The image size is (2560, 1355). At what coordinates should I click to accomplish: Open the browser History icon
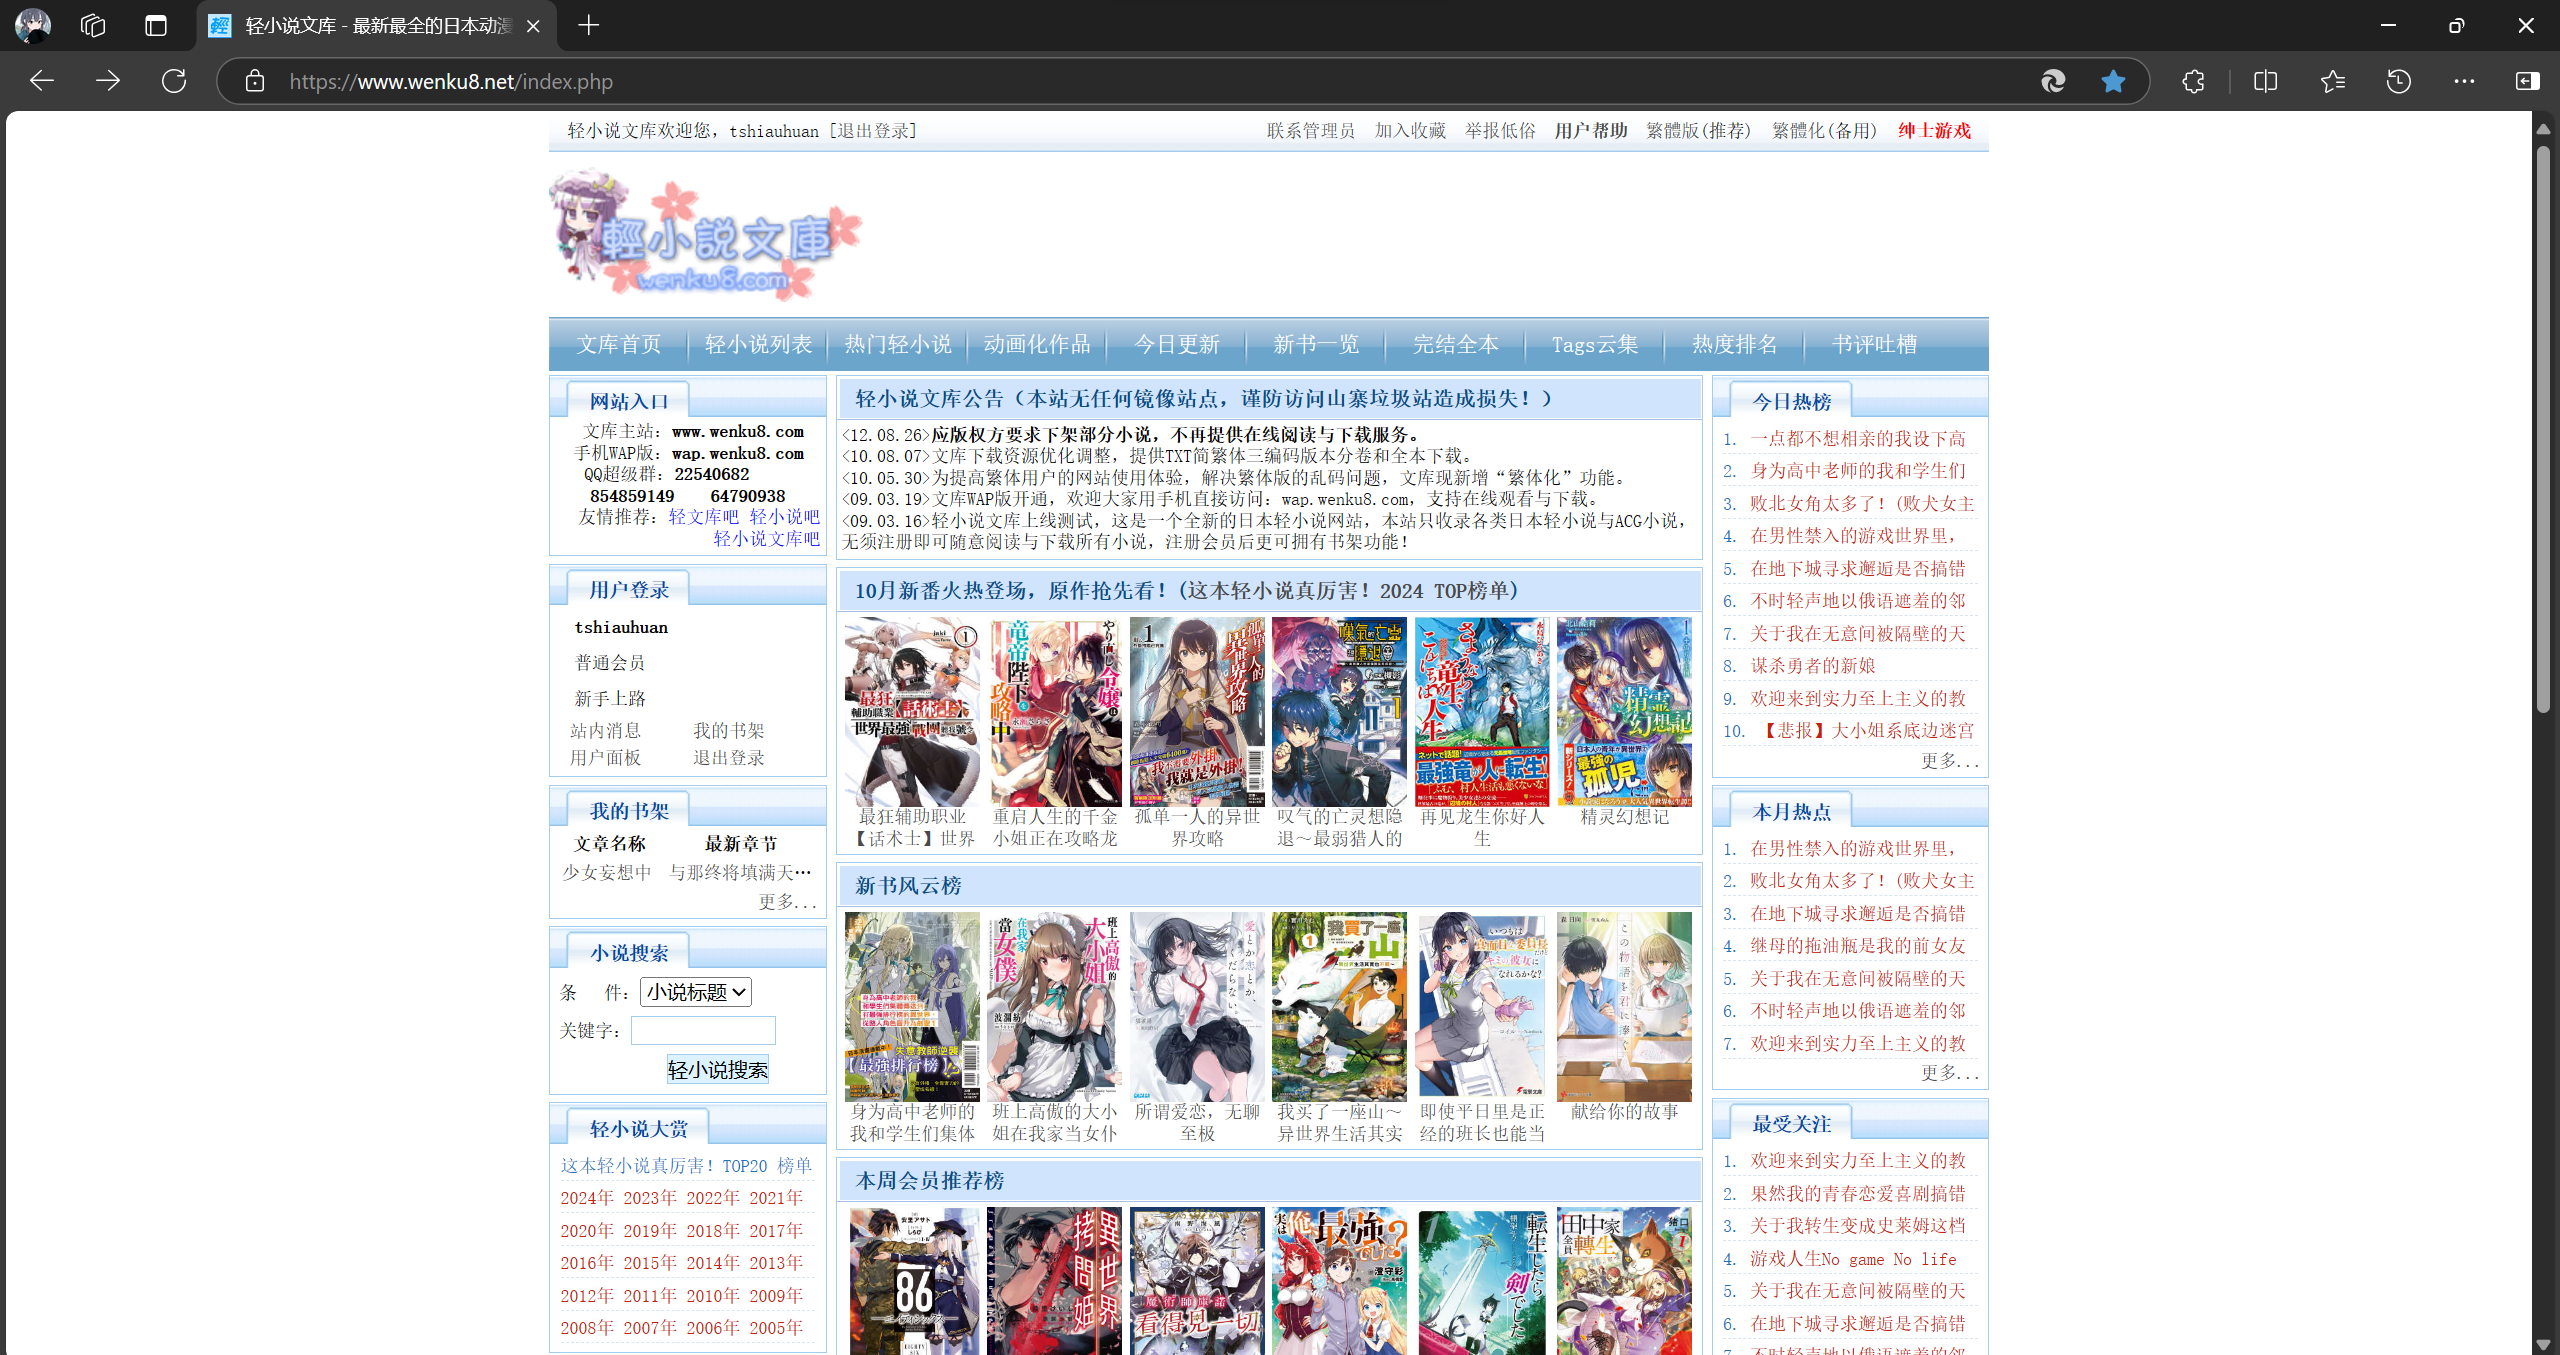click(2399, 81)
